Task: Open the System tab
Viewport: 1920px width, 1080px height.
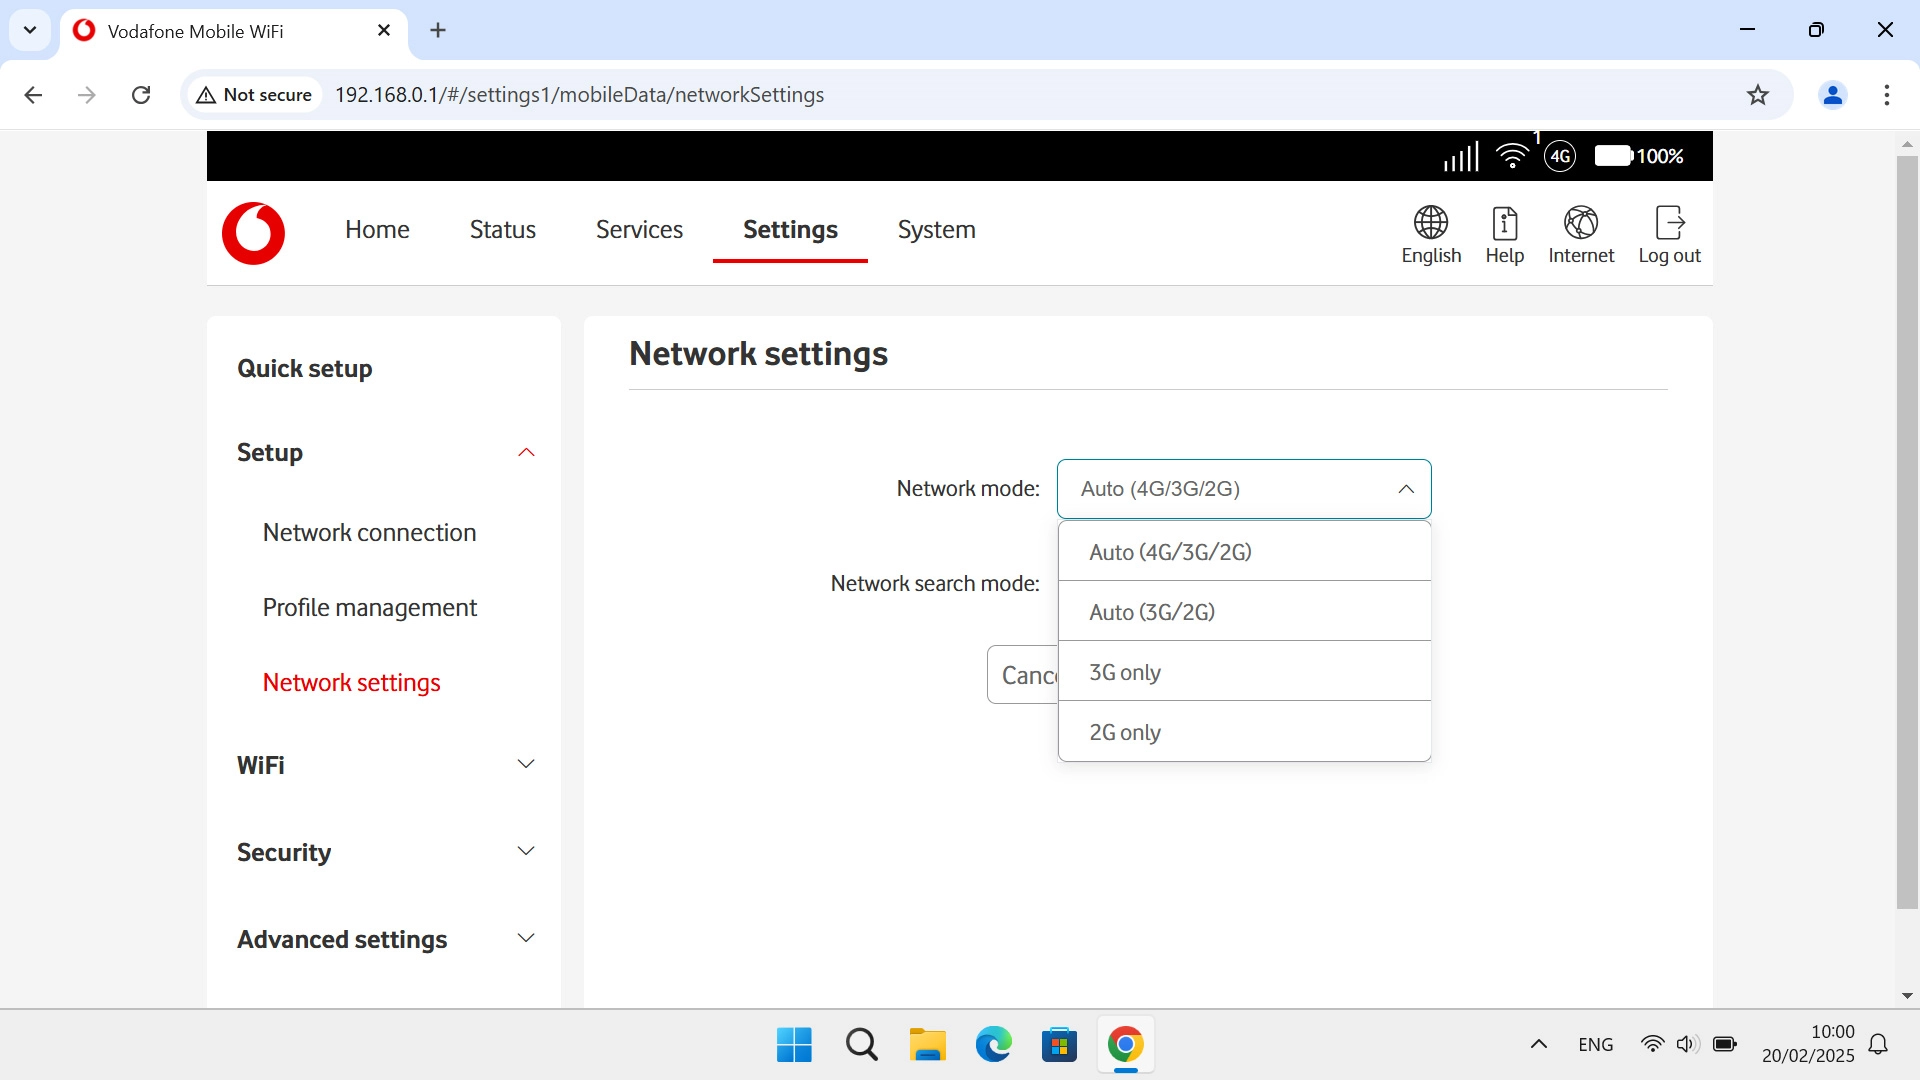Action: coord(936,230)
